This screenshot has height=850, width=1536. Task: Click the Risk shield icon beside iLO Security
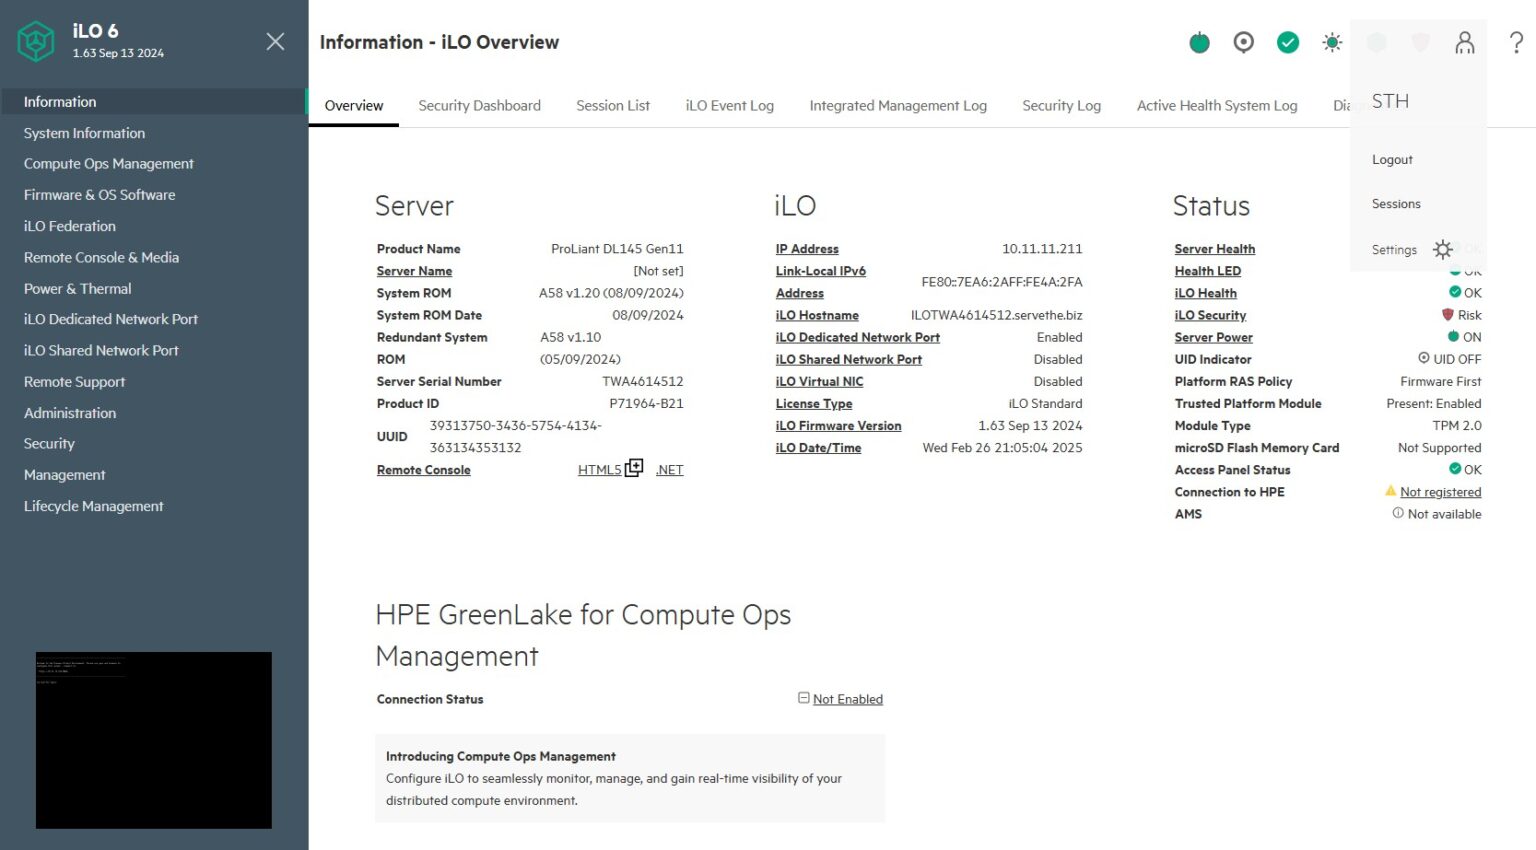click(x=1446, y=314)
